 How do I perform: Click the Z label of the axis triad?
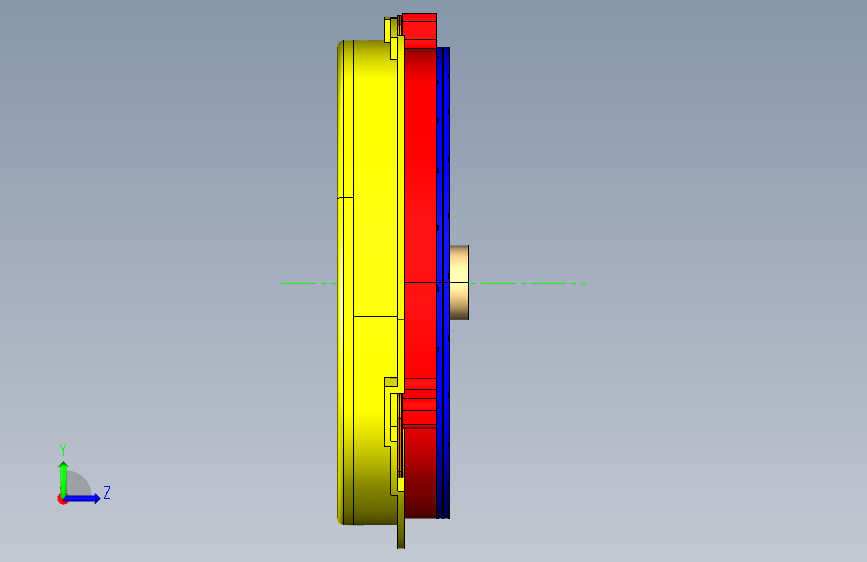[107, 492]
